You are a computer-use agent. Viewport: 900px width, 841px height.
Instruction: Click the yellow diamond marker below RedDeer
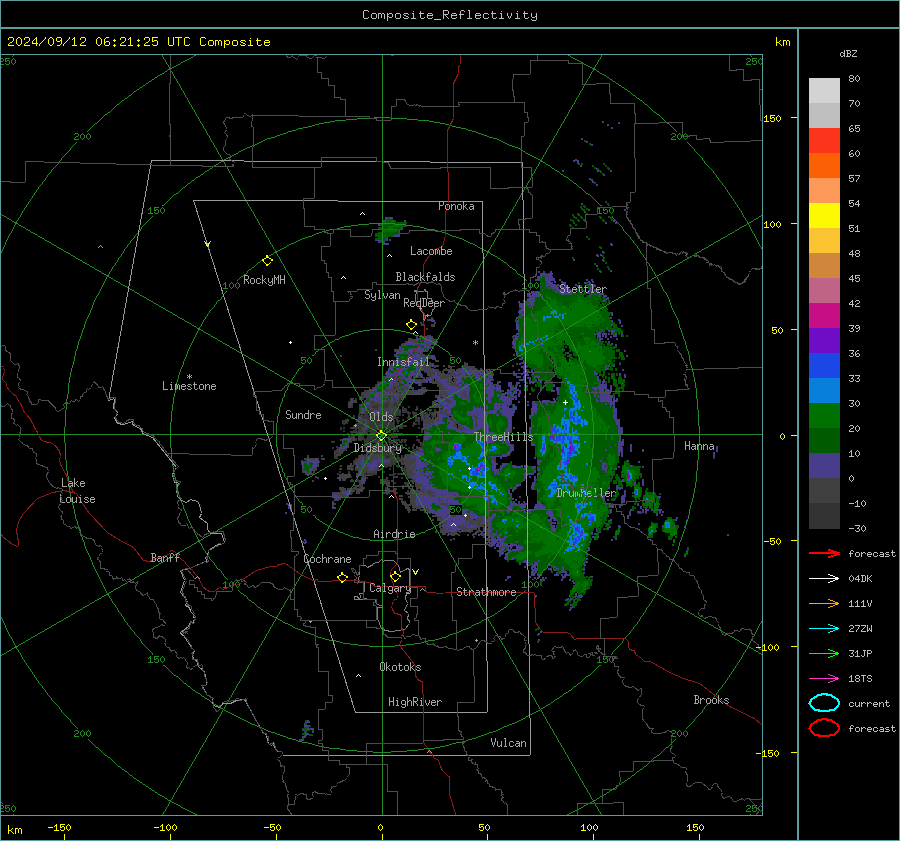(411, 325)
